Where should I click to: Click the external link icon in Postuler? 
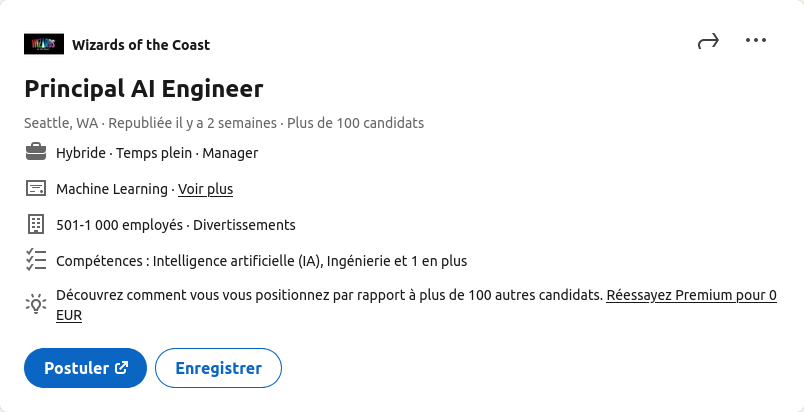[x=122, y=368]
